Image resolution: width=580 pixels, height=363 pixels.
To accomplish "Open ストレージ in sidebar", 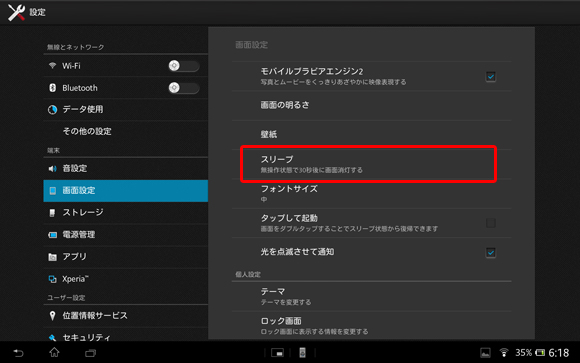I will (125, 213).
